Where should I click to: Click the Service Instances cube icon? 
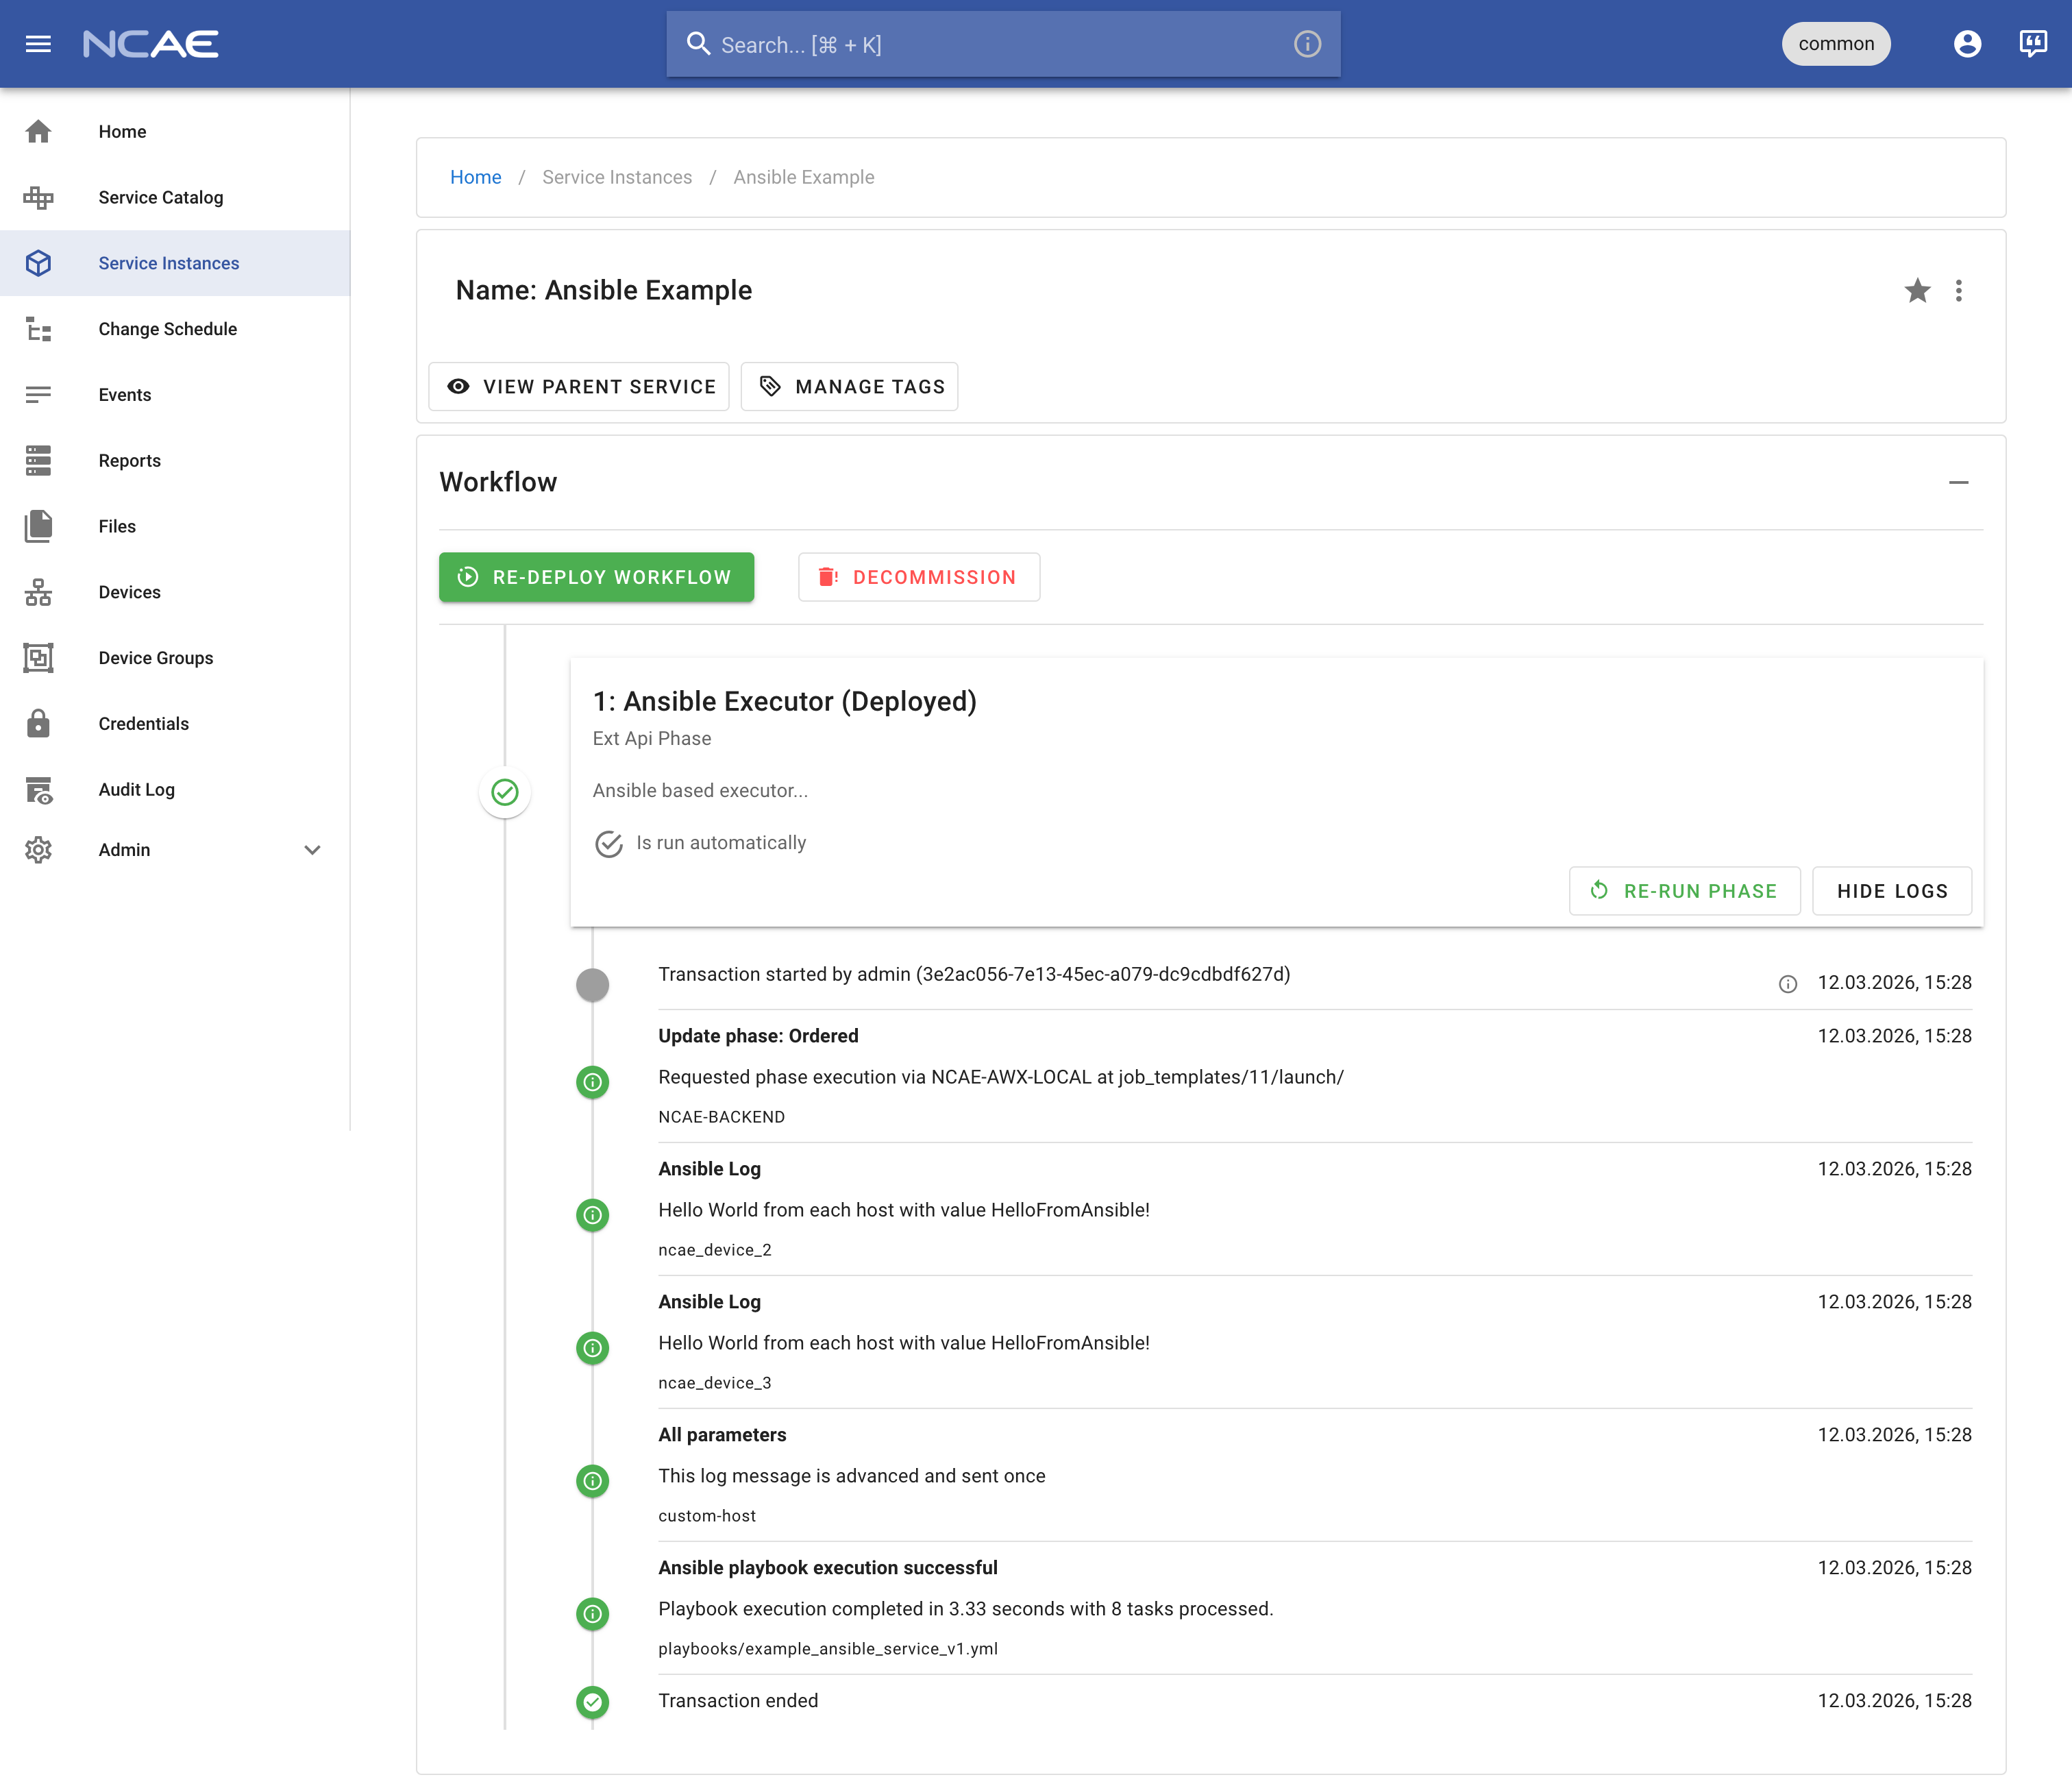click(x=38, y=263)
